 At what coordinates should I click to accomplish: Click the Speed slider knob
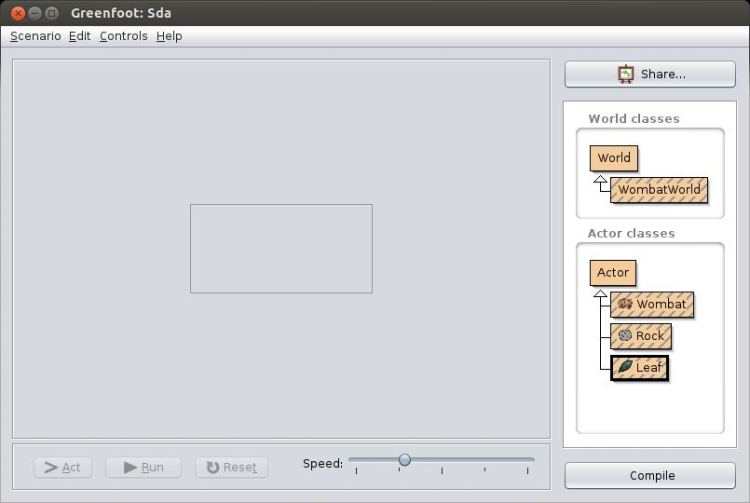pyautogui.click(x=405, y=459)
